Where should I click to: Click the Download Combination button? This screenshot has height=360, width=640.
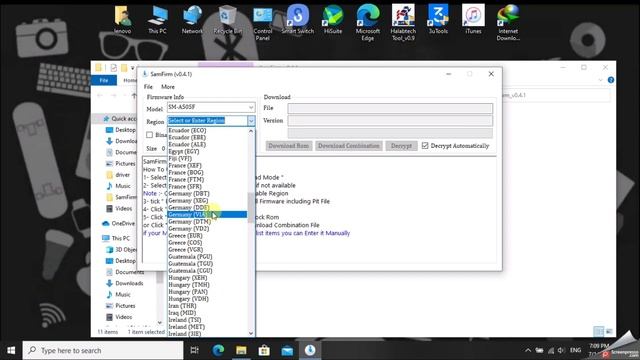[x=349, y=146]
